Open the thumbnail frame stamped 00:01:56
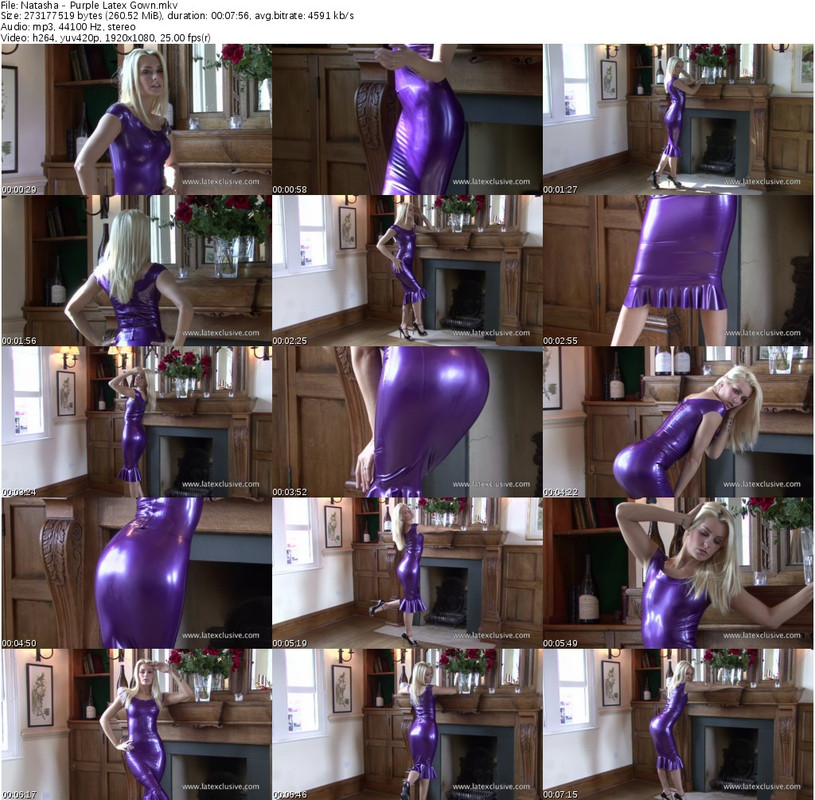The height and width of the screenshot is (800, 815). pos(136,271)
